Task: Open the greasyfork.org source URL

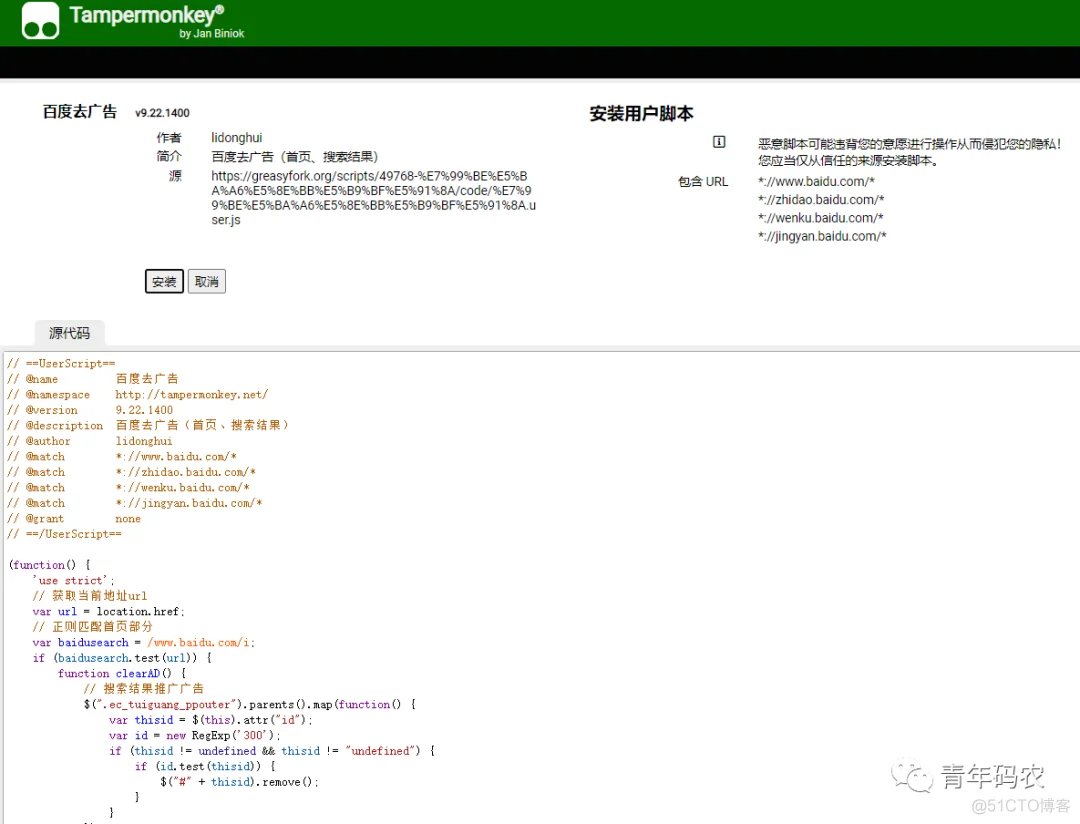Action: point(373,198)
